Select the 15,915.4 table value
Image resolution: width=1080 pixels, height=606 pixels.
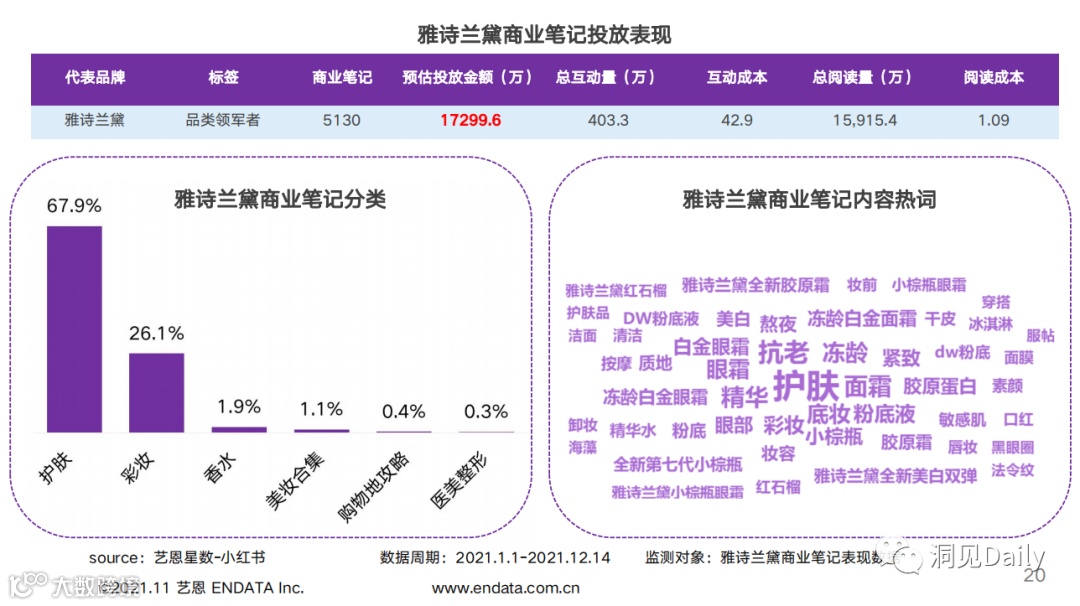[865, 120]
